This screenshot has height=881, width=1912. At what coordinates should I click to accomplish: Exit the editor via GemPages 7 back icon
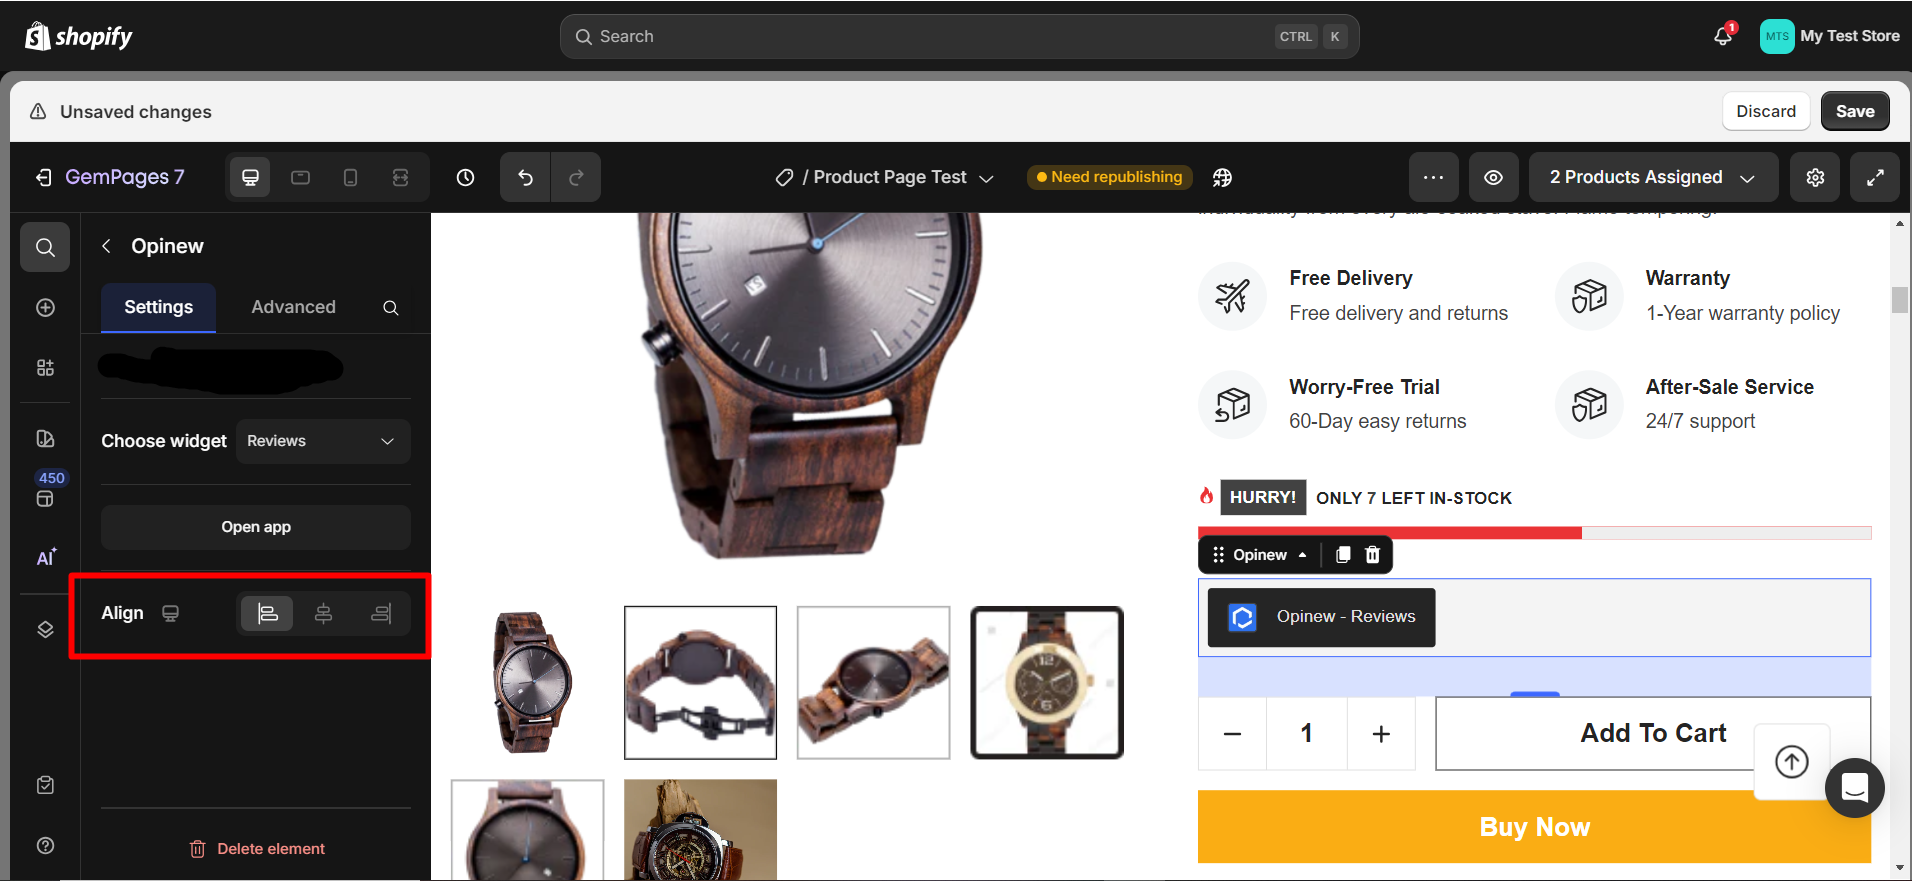(43, 177)
